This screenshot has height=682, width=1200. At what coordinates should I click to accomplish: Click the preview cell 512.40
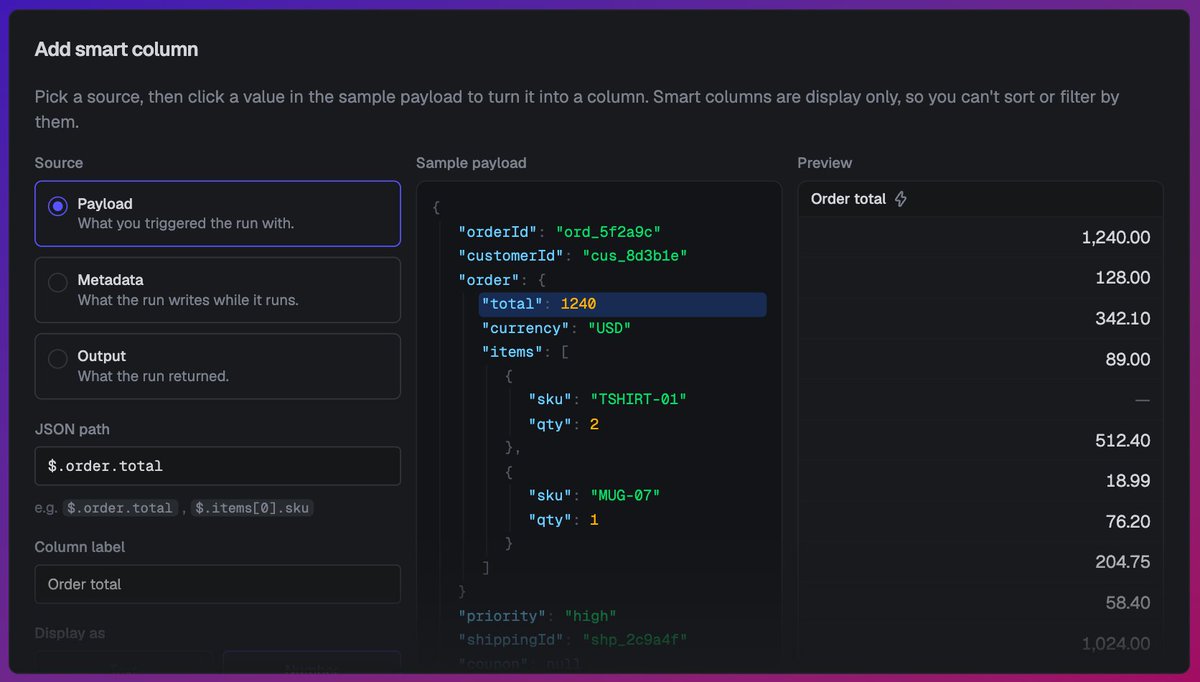(x=981, y=441)
